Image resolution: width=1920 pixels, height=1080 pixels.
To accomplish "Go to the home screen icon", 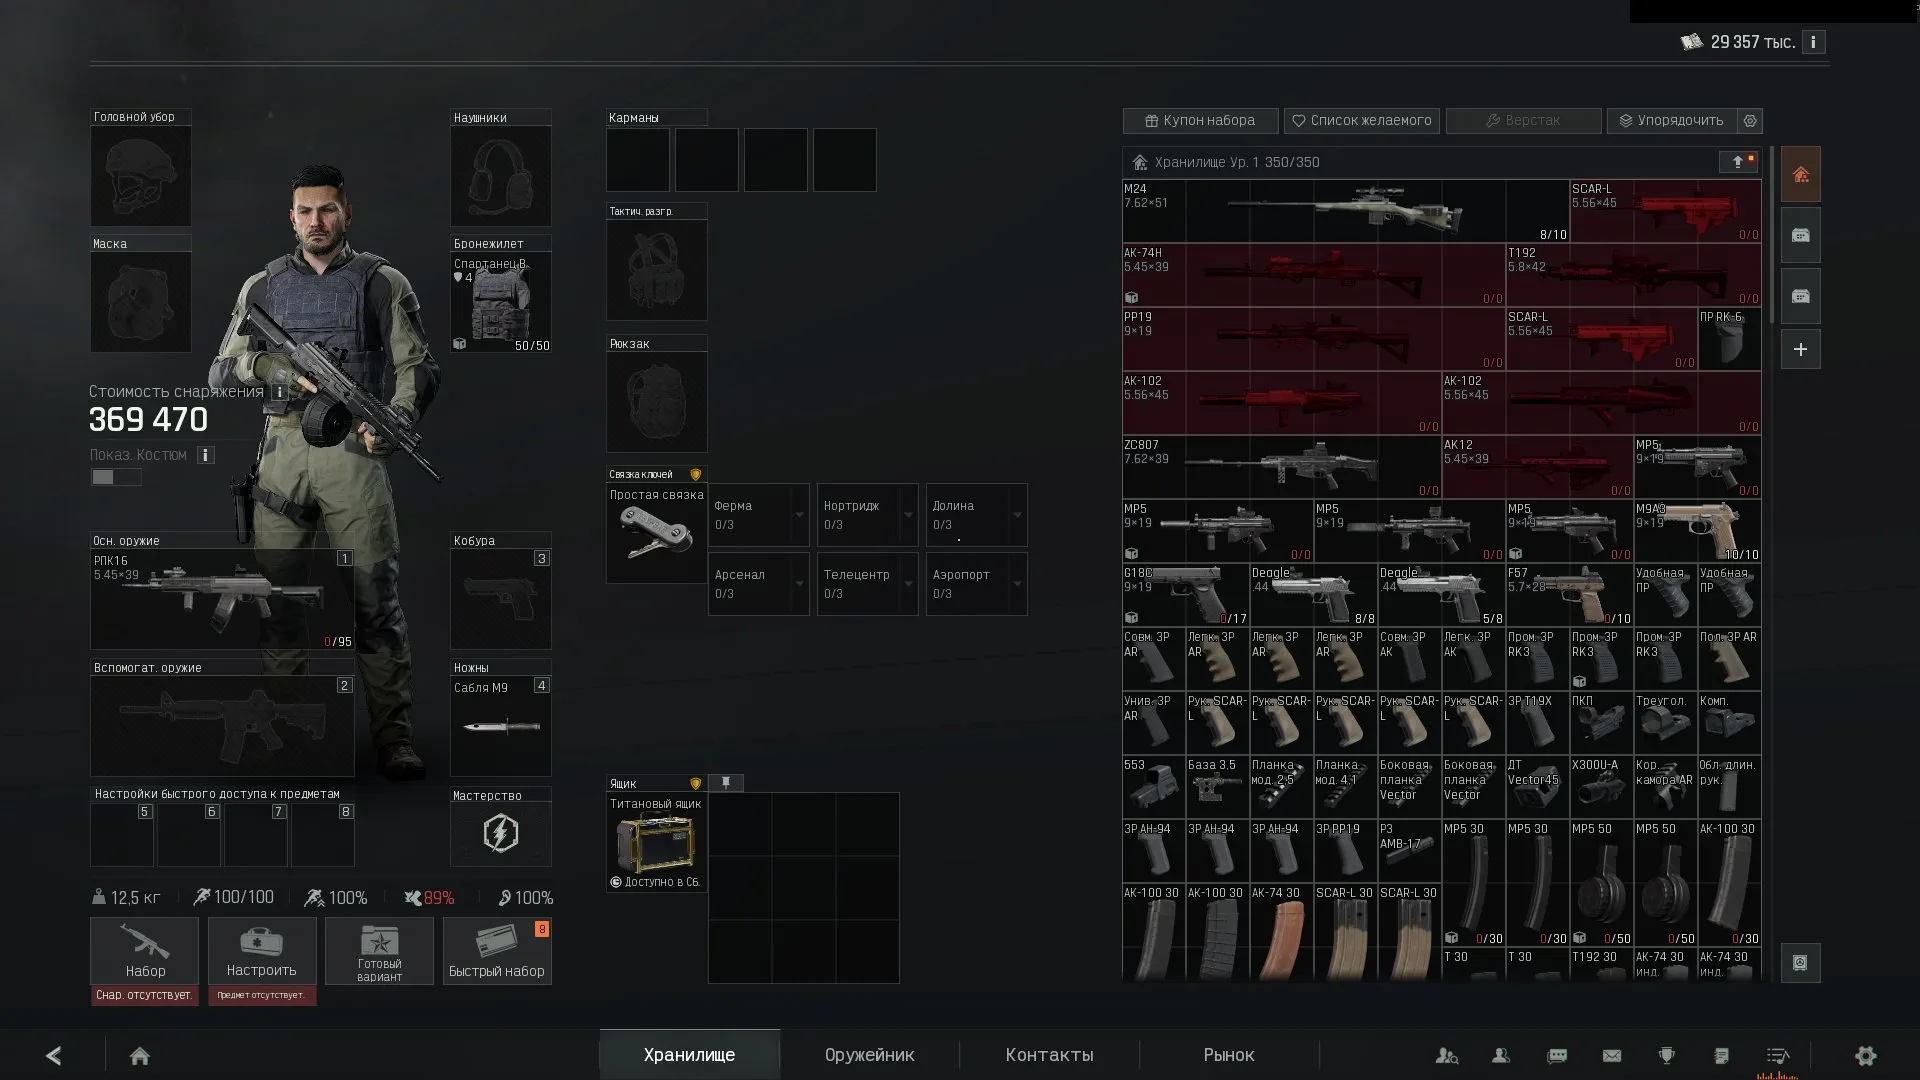I will 140,1055.
